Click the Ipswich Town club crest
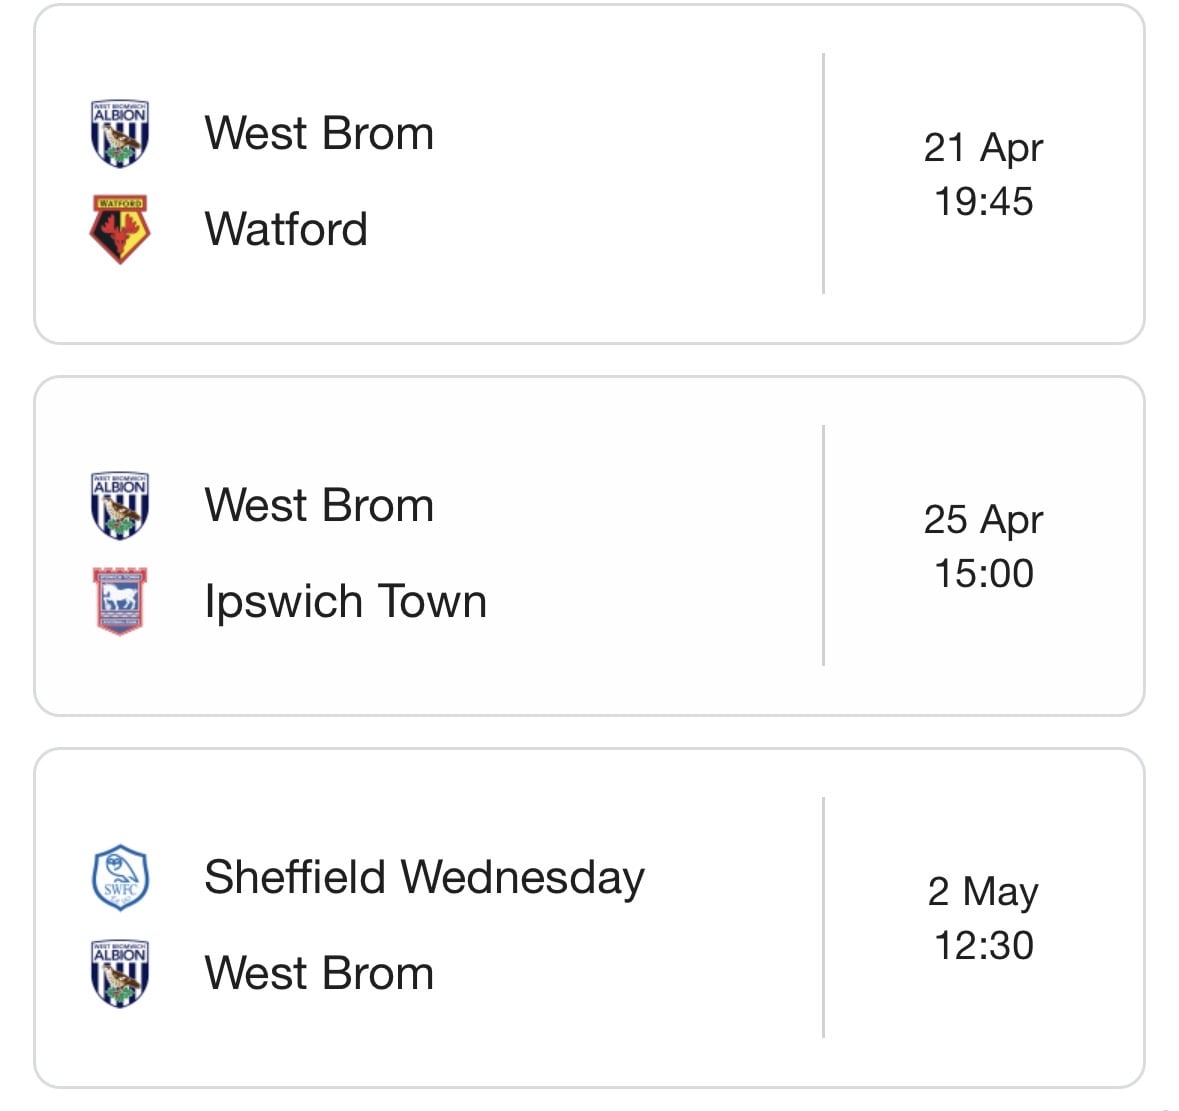This screenshot has height=1111, width=1179. [120, 601]
